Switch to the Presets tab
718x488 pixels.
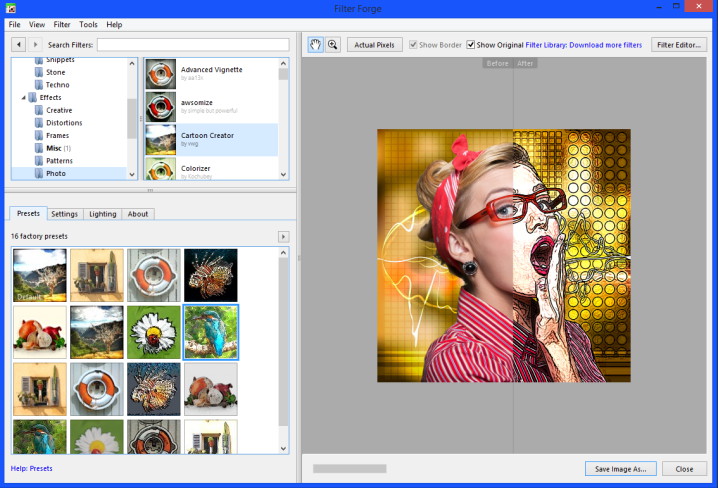point(28,213)
